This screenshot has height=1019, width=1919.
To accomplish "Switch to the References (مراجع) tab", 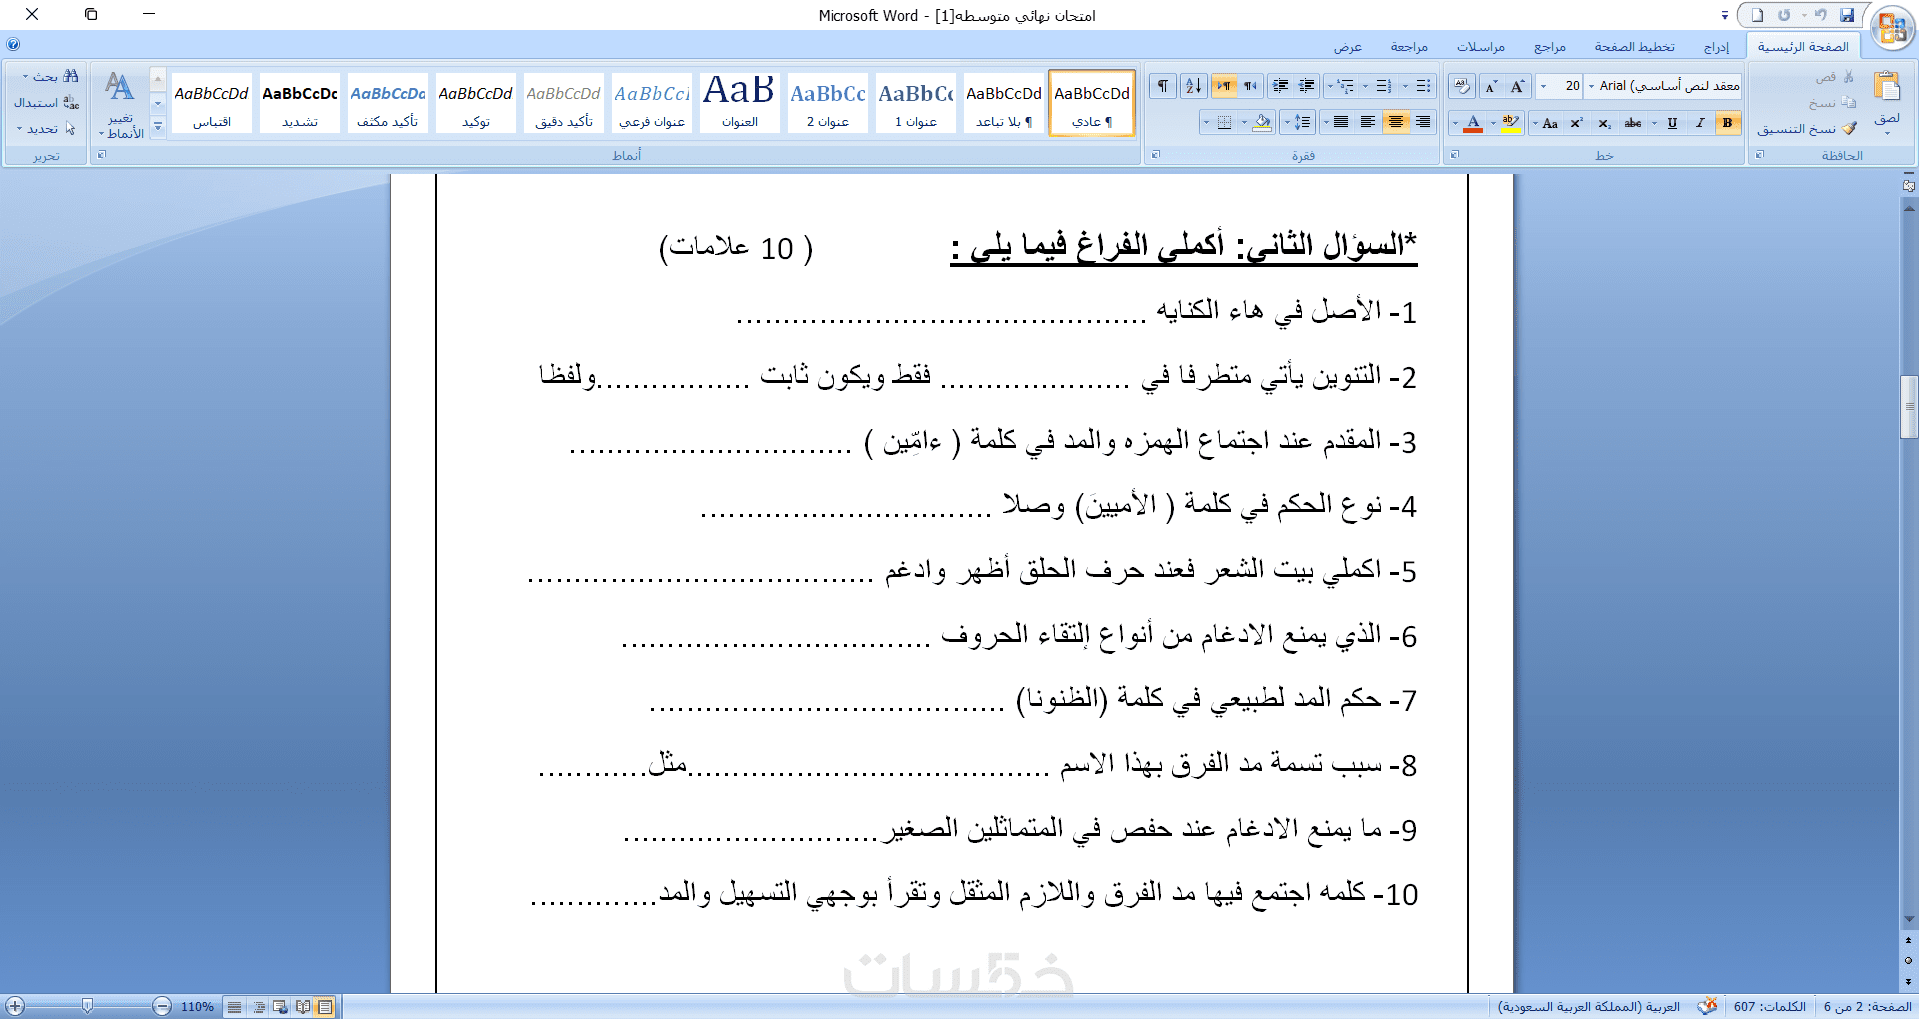I will 1550,47.
